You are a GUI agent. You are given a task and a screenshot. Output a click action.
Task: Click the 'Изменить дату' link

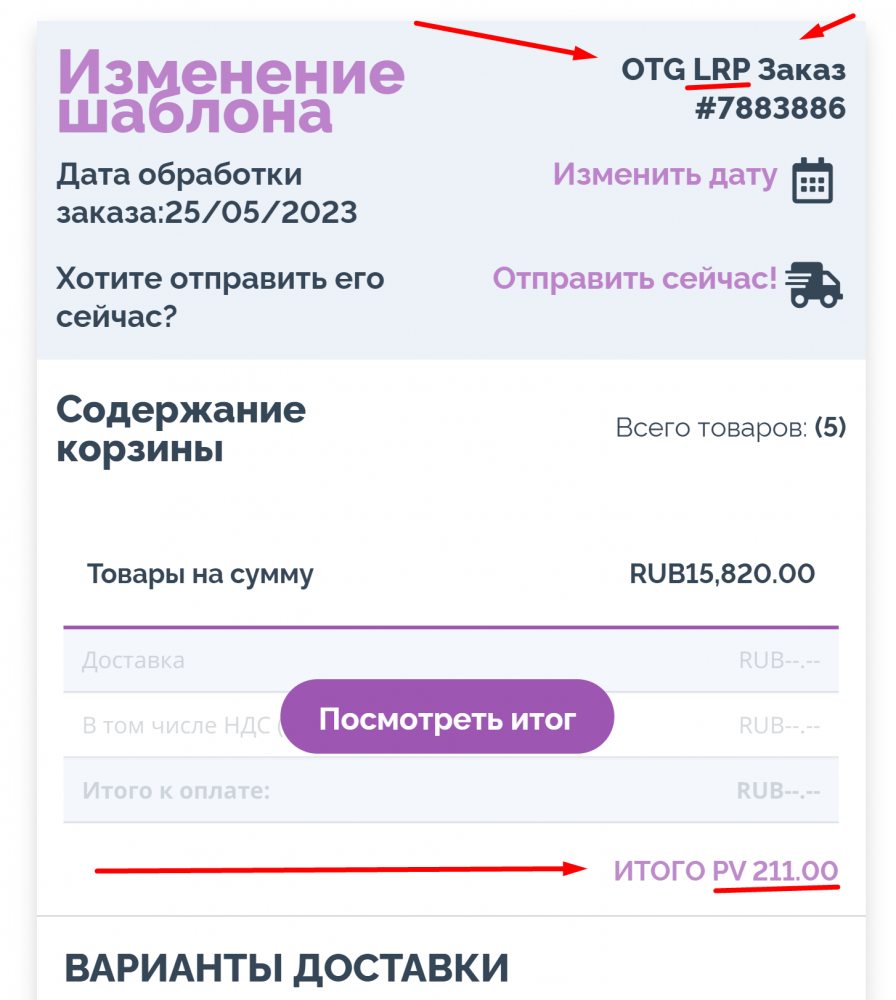(664, 175)
